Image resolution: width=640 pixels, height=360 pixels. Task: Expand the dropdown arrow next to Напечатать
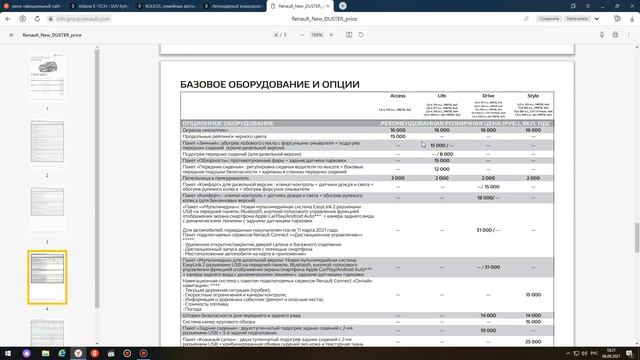[x=597, y=19]
